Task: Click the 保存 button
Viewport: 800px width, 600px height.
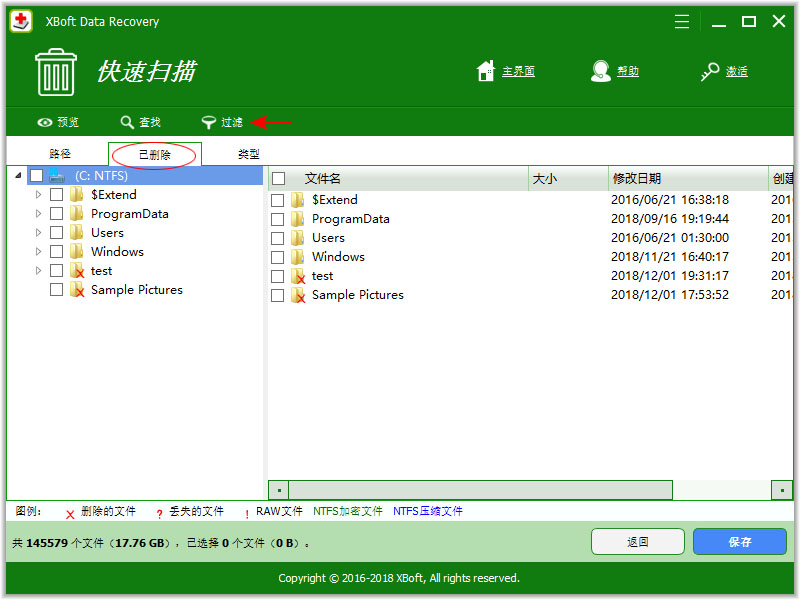Action: (x=739, y=542)
